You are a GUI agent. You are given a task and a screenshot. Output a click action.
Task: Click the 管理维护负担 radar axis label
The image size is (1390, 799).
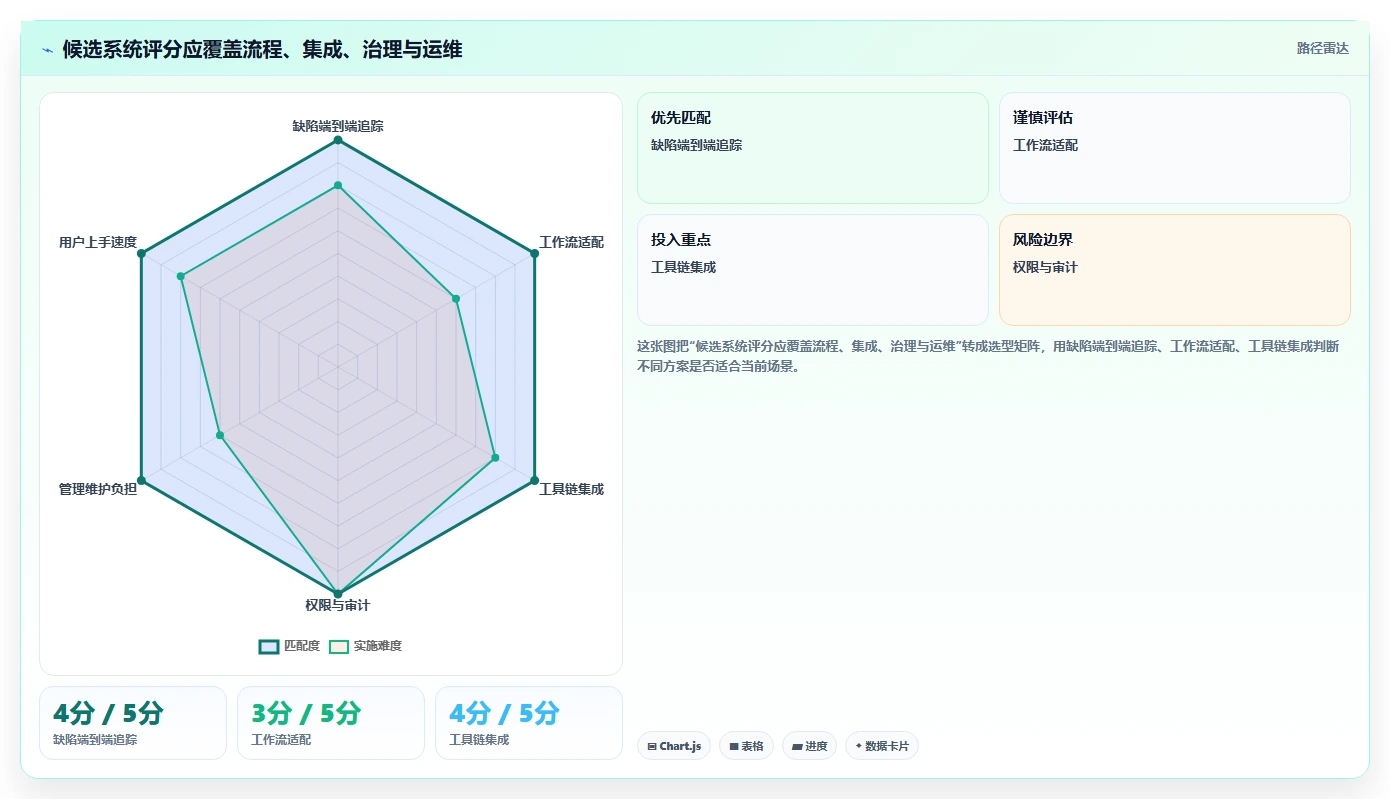click(x=98, y=489)
